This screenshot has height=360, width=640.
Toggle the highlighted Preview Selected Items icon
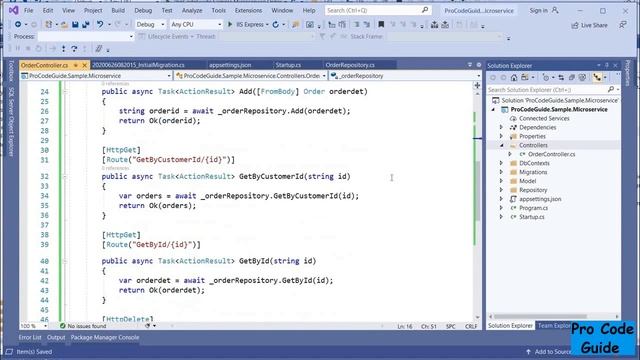click(x=597, y=78)
